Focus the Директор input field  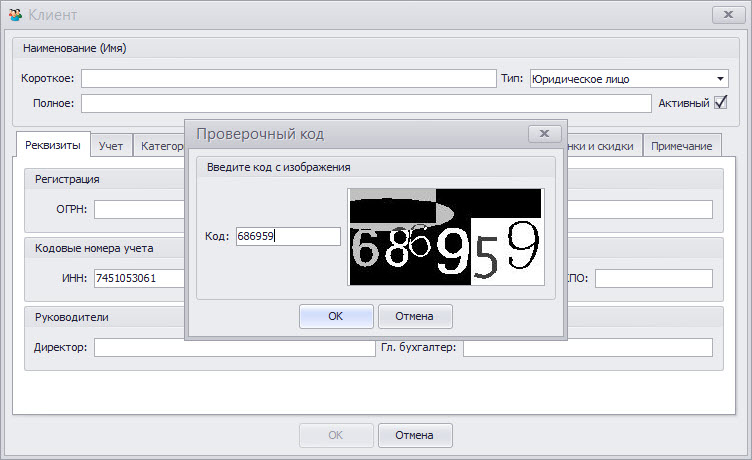pyautogui.click(x=235, y=347)
